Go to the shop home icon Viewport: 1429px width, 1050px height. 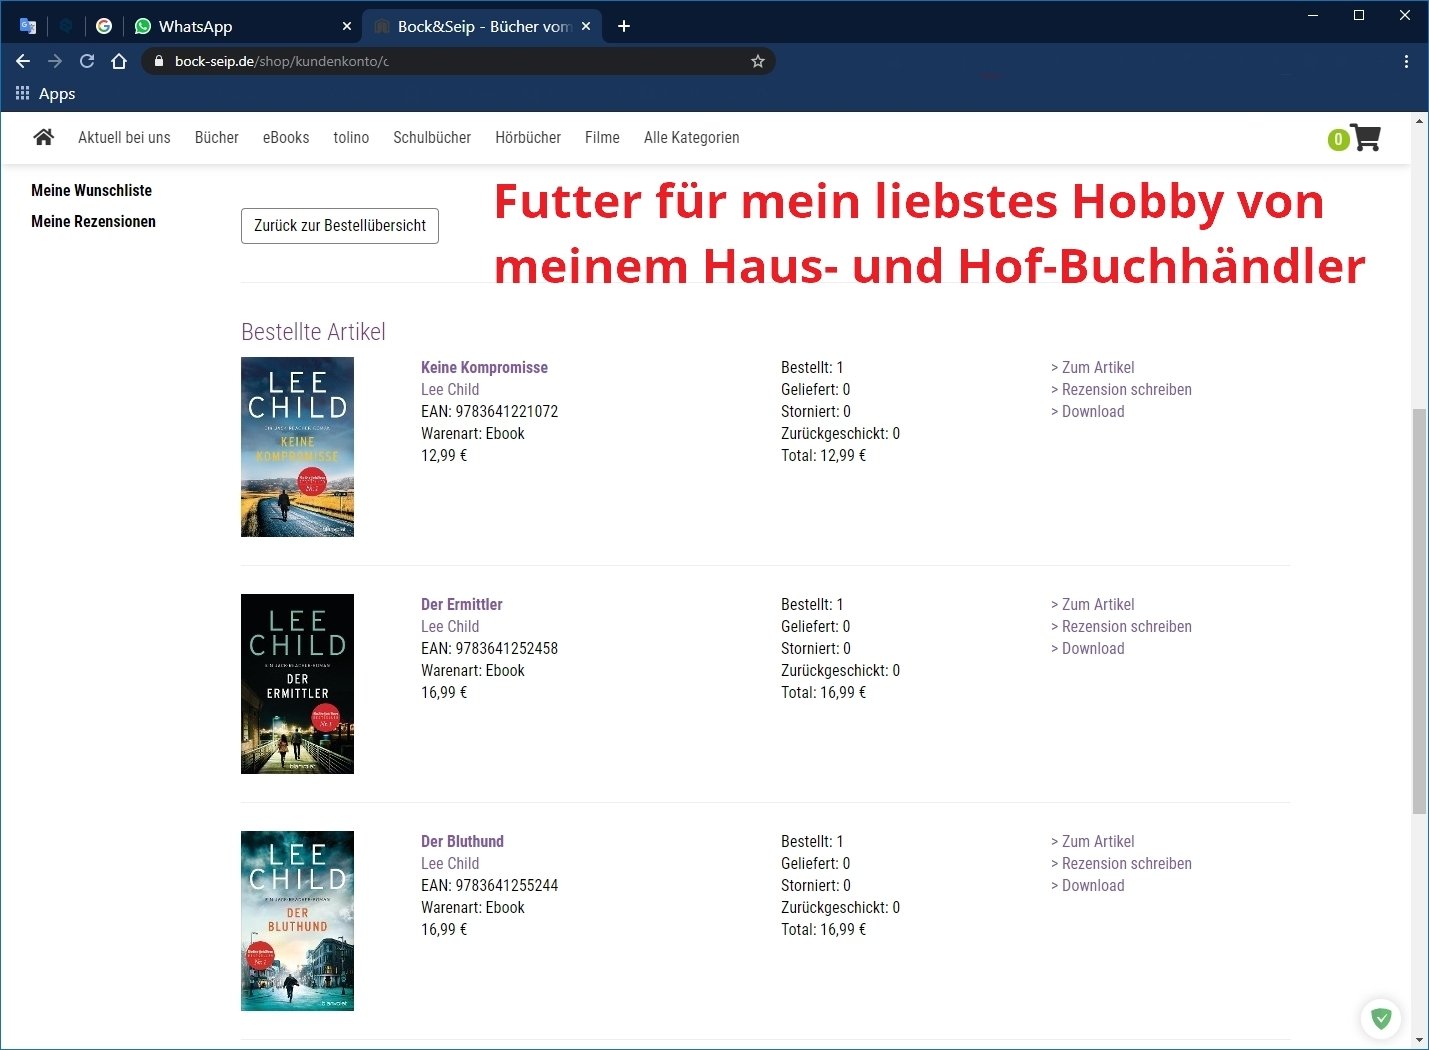43,137
